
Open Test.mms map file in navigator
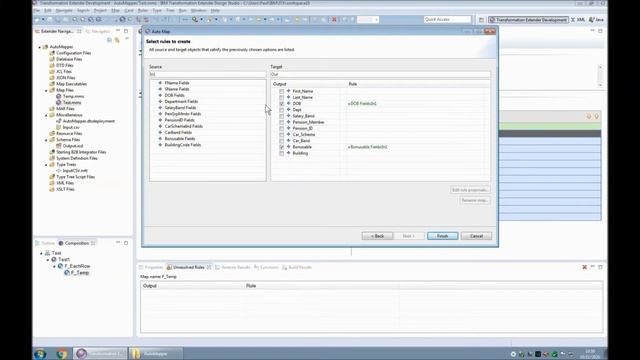pos(72,102)
